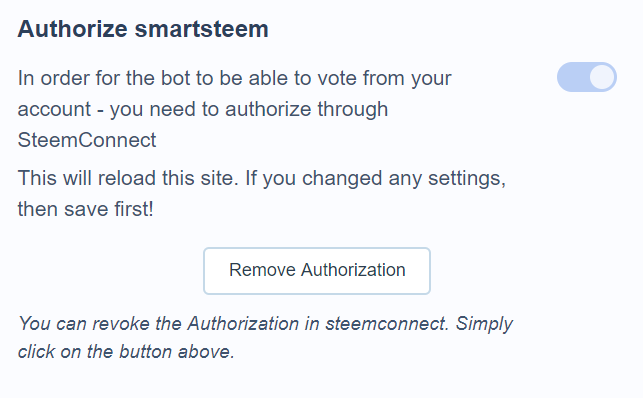Click the italic word "Simply" in the note
Image resolution: width=643 pixels, height=398 pixels.
point(484,324)
